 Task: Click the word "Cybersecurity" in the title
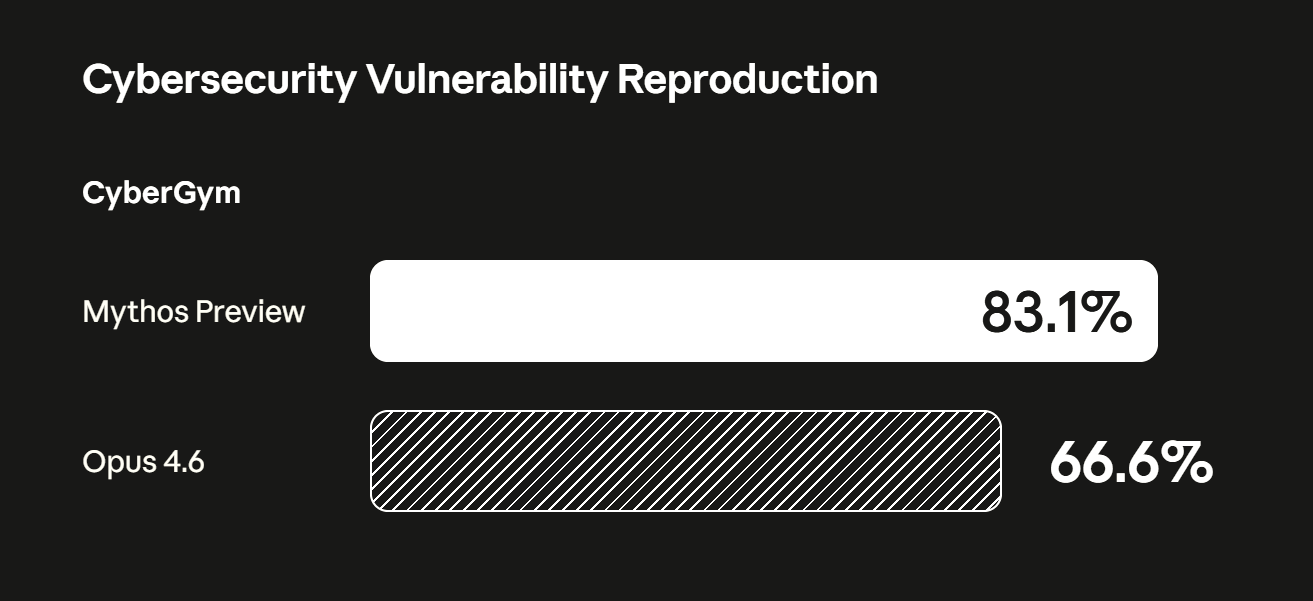click(218, 79)
